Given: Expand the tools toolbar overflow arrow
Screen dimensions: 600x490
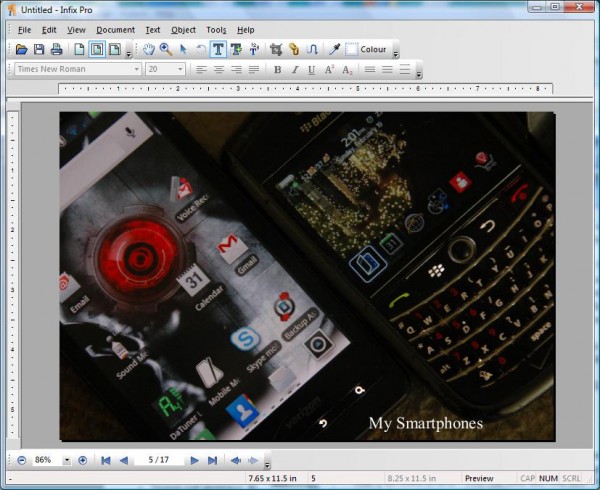Looking at the screenshot, I should (x=396, y=54).
